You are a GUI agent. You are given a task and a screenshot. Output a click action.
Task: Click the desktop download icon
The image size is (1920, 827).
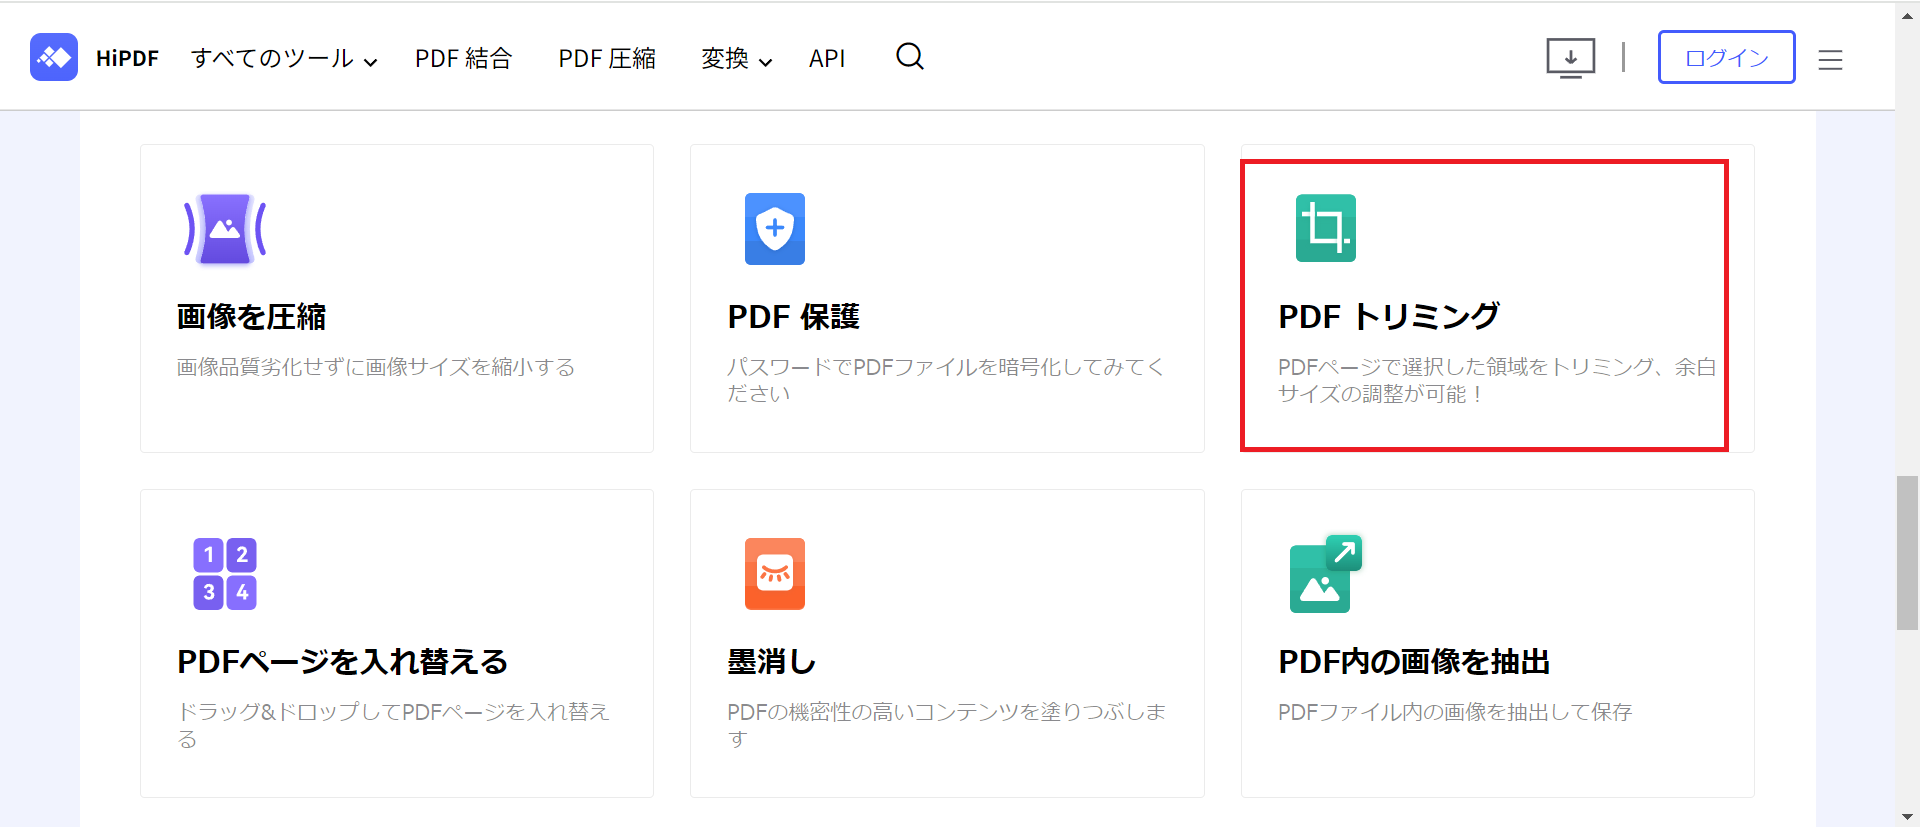(x=1570, y=58)
